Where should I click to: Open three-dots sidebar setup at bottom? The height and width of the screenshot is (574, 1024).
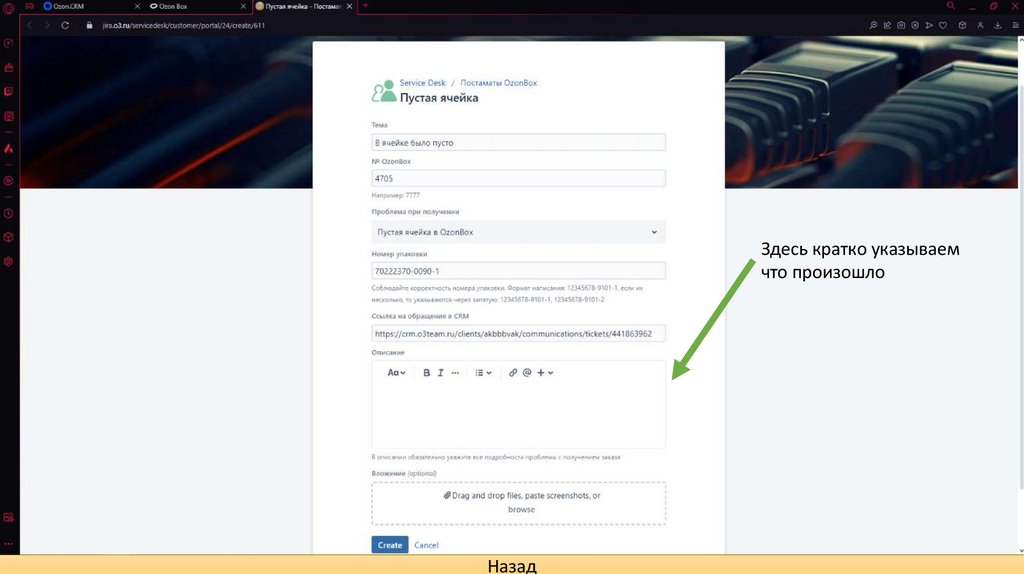(x=8, y=543)
